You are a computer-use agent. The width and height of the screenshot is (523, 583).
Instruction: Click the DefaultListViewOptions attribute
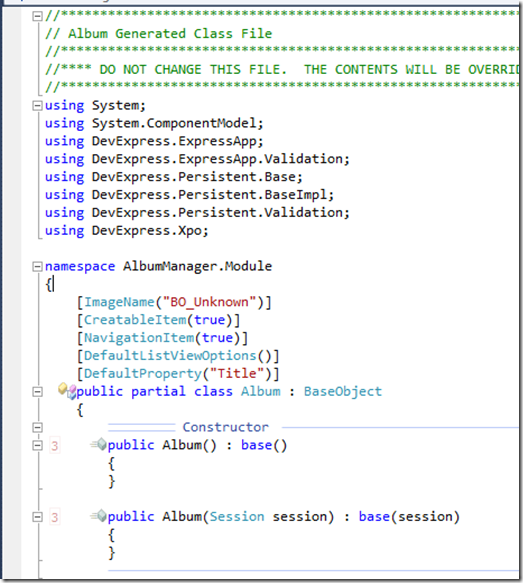[170, 356]
